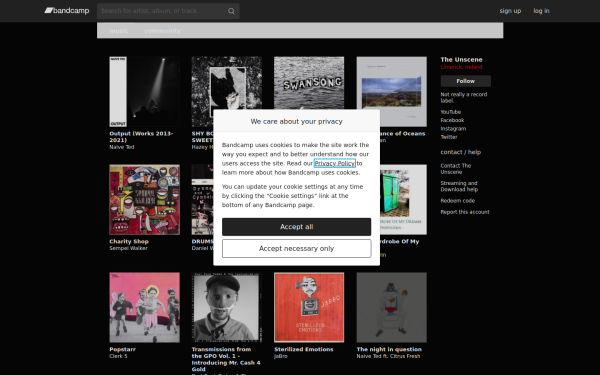Screen dimensions: 600x375
Task: Open The Unscene Twitter link
Action: click(449, 137)
